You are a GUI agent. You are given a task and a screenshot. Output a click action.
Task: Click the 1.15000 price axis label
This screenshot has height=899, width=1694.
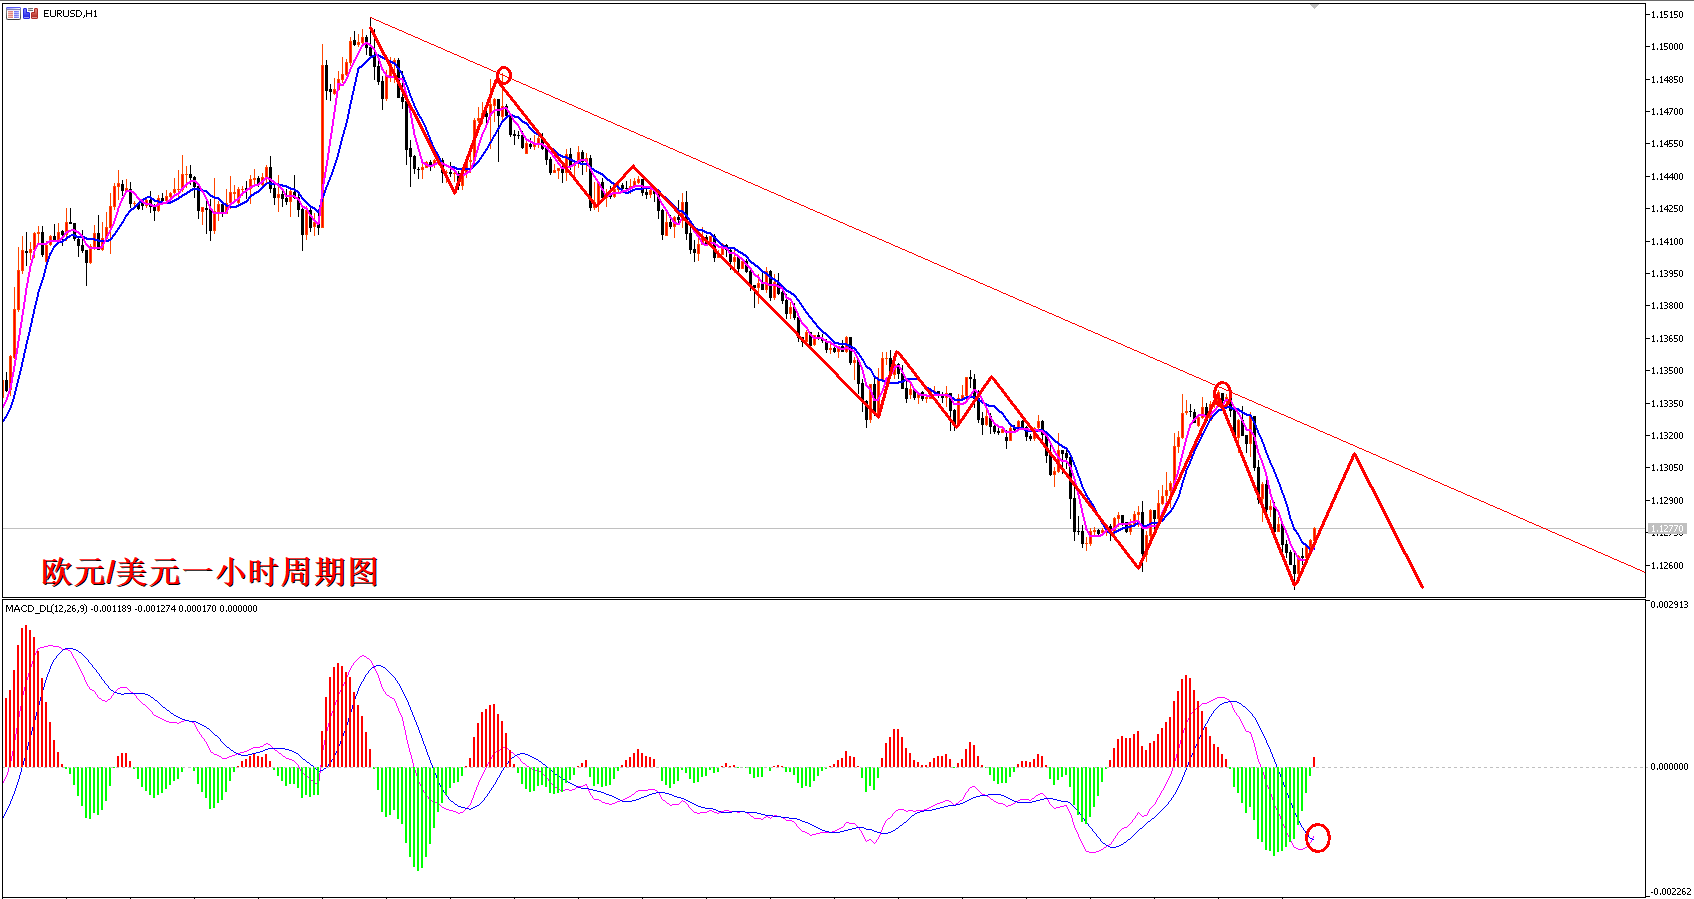coord(1667,47)
